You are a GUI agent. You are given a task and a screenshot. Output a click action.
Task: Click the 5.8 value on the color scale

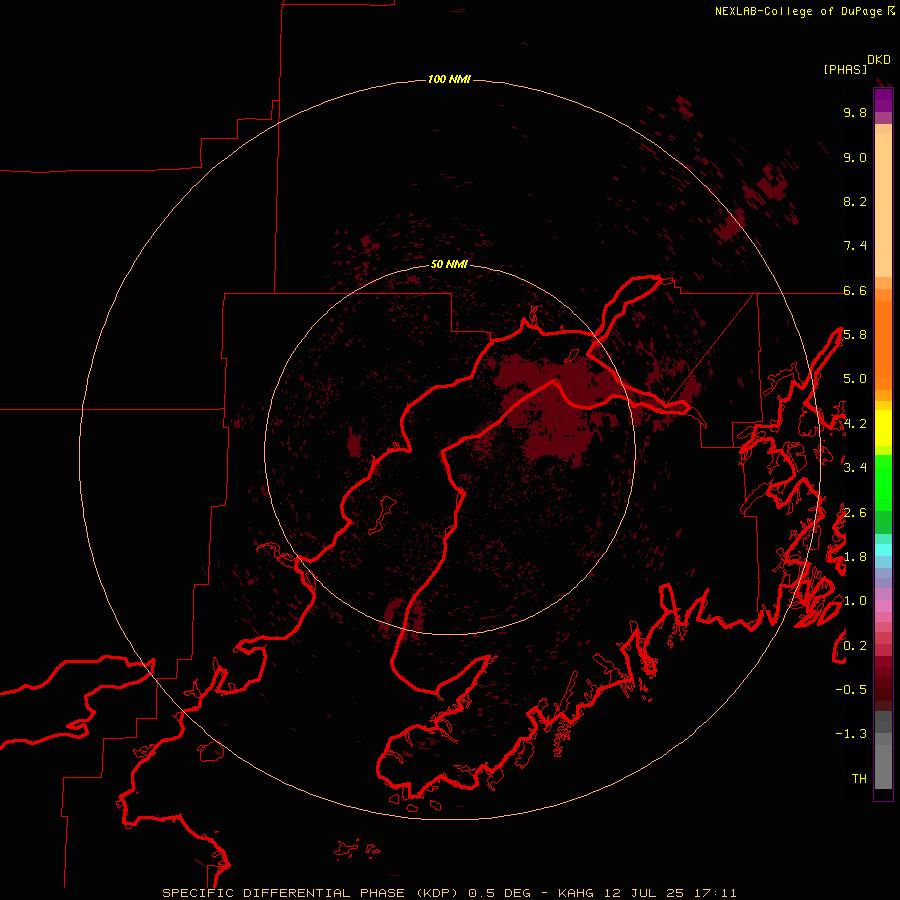click(855, 335)
